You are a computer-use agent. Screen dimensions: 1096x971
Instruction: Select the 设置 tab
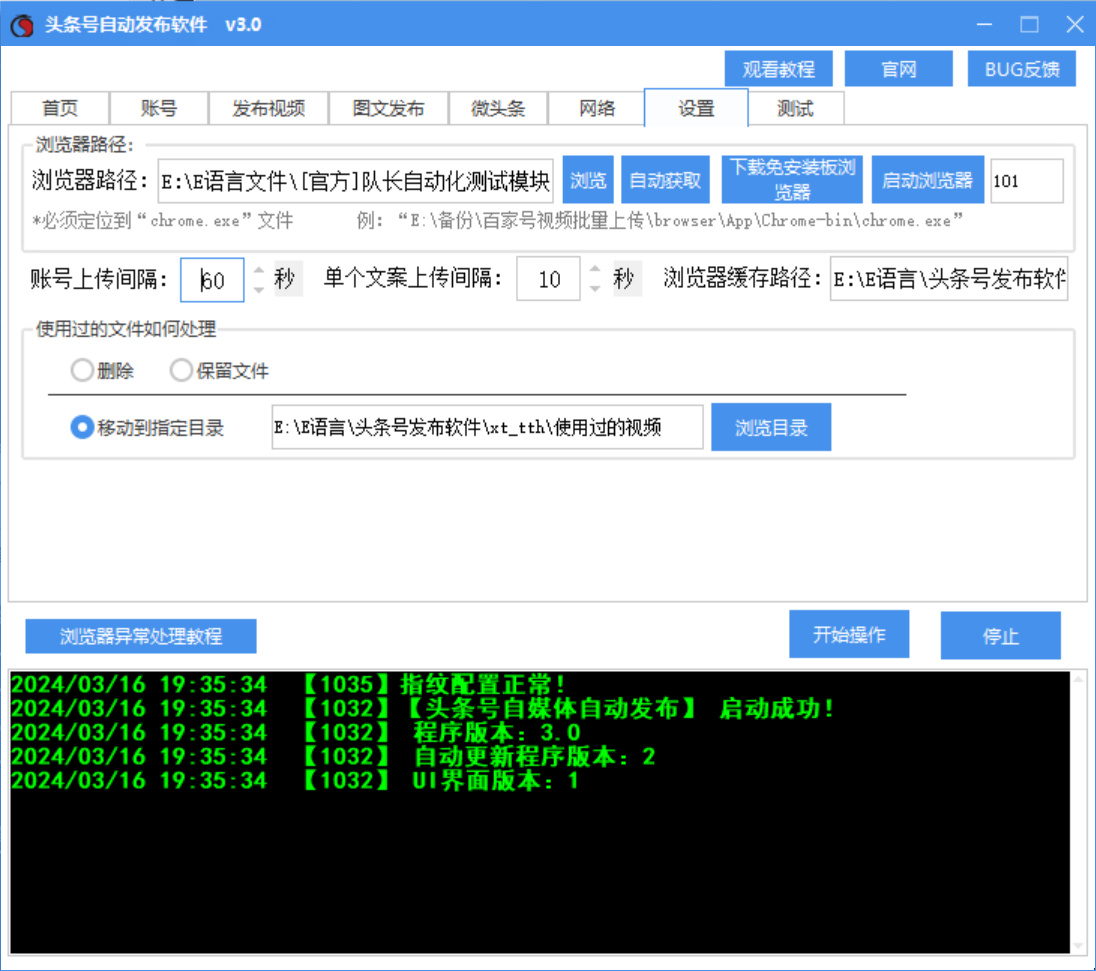[x=696, y=108]
